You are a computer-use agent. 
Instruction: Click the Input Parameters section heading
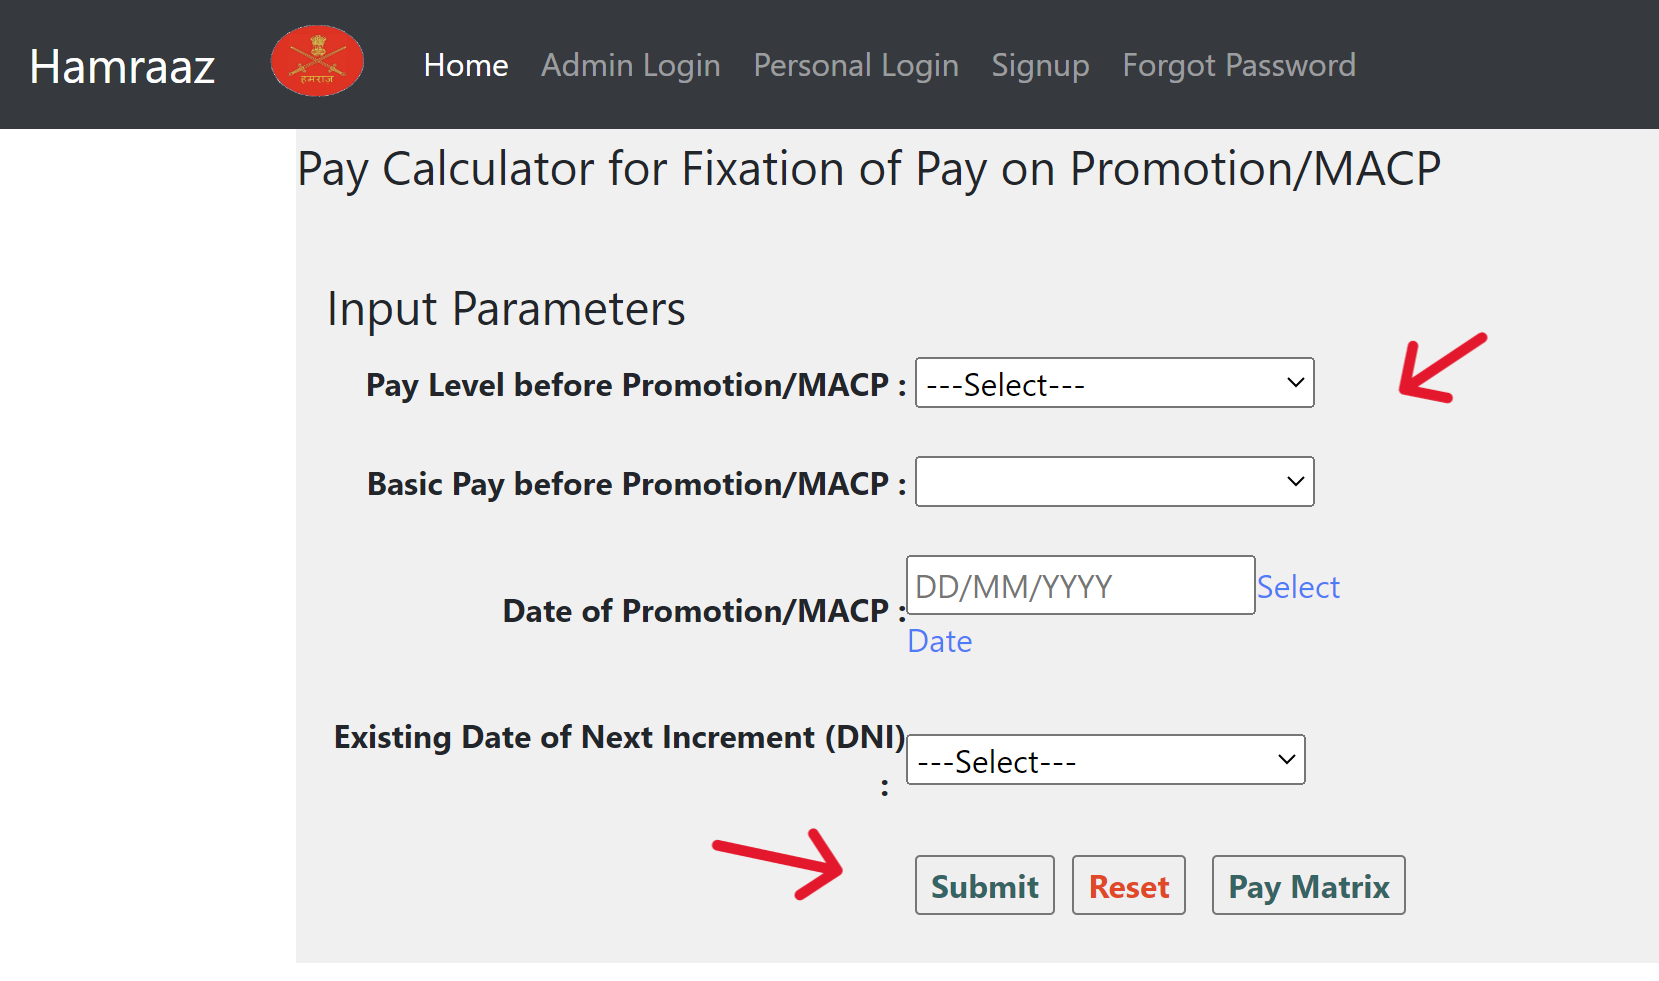505,308
